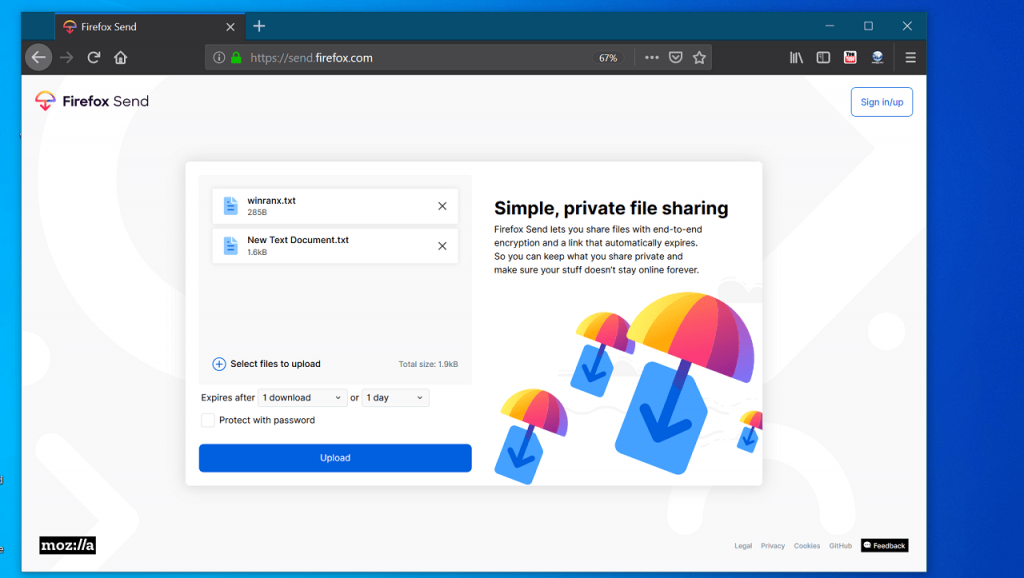Close the Firefox Send tab
Viewport: 1024px width, 578px height.
(x=230, y=27)
